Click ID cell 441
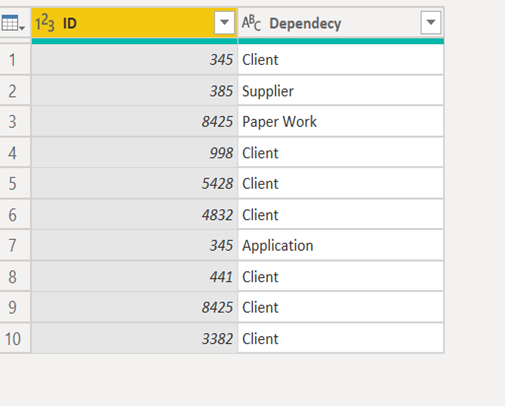The width and height of the screenshot is (505, 406). click(134, 277)
